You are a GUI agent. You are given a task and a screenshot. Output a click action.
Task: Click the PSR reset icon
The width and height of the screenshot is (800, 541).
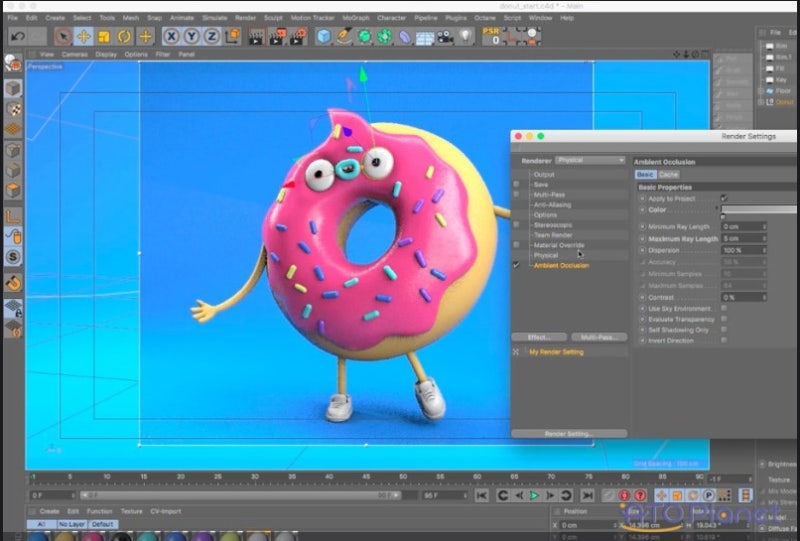491,36
